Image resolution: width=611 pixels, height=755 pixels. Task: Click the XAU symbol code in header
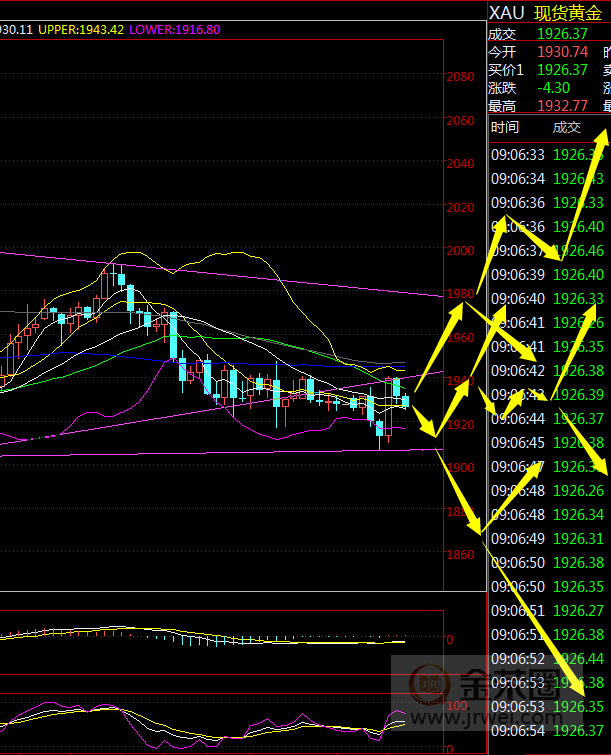coord(506,13)
